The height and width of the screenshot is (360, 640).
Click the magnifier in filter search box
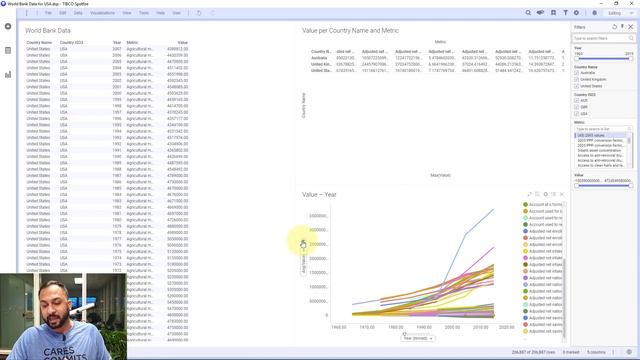click(631, 38)
